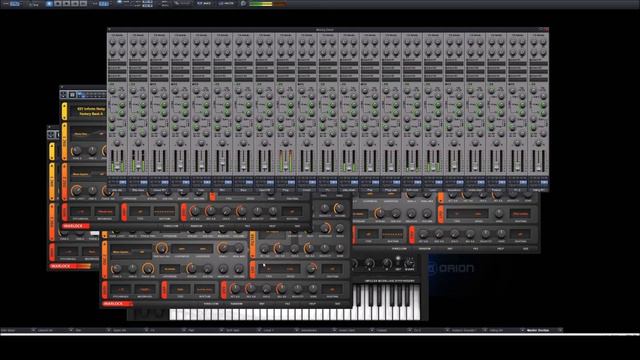Screen dimensions: 640x360
Task: Close the Mixing Desk window
Action: (546, 29)
